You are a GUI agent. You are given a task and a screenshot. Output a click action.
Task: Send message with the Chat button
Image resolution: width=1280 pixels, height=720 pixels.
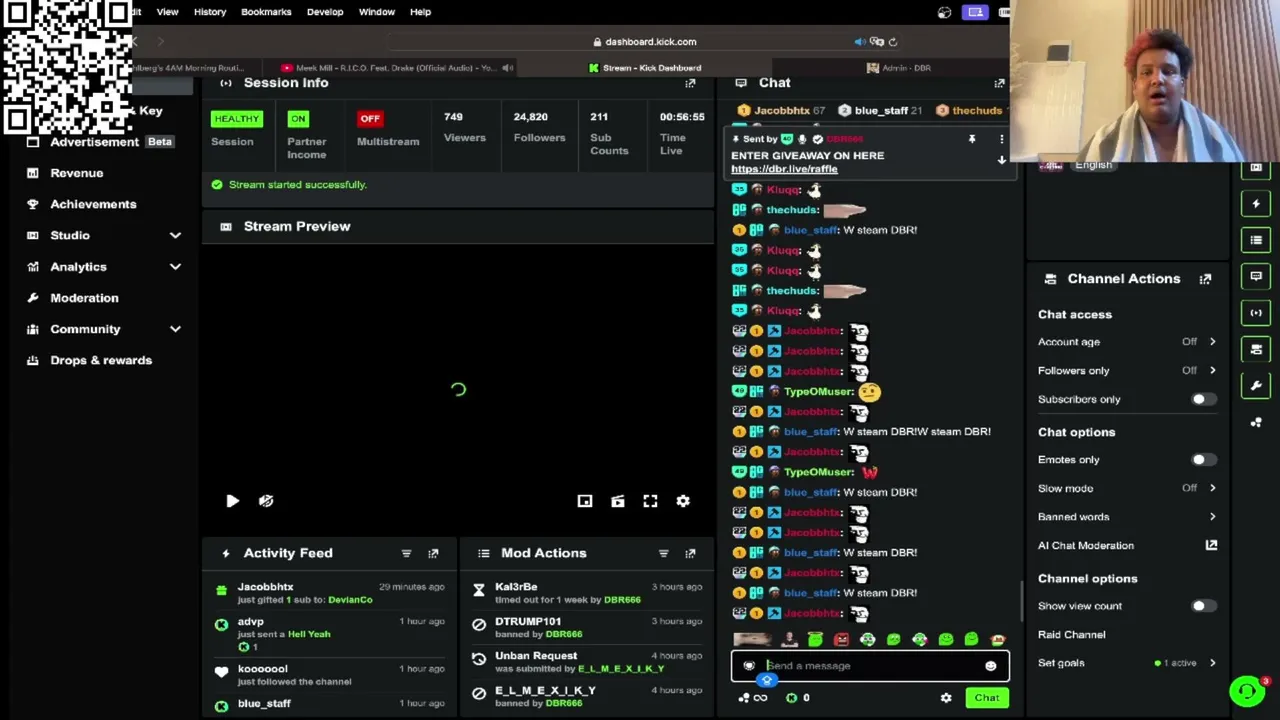[x=987, y=698]
